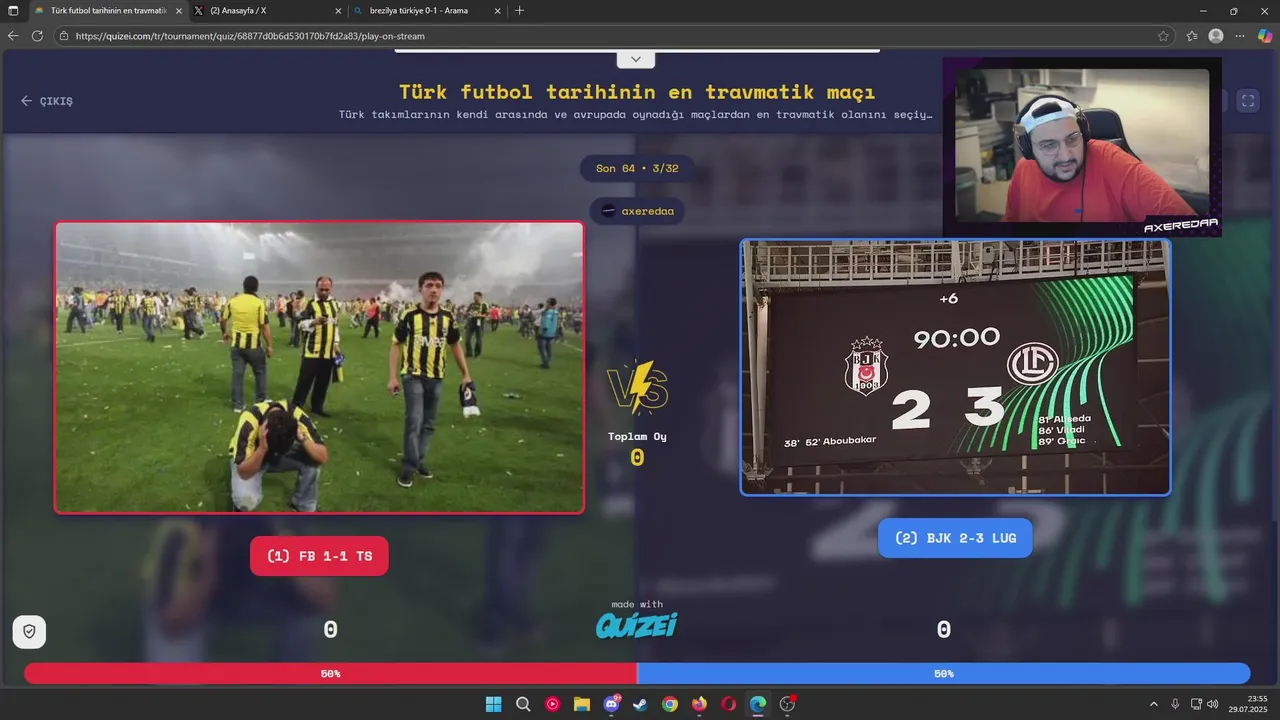Screen dimensions: 1280x720
Task: Go back in browser history
Action: point(13,36)
